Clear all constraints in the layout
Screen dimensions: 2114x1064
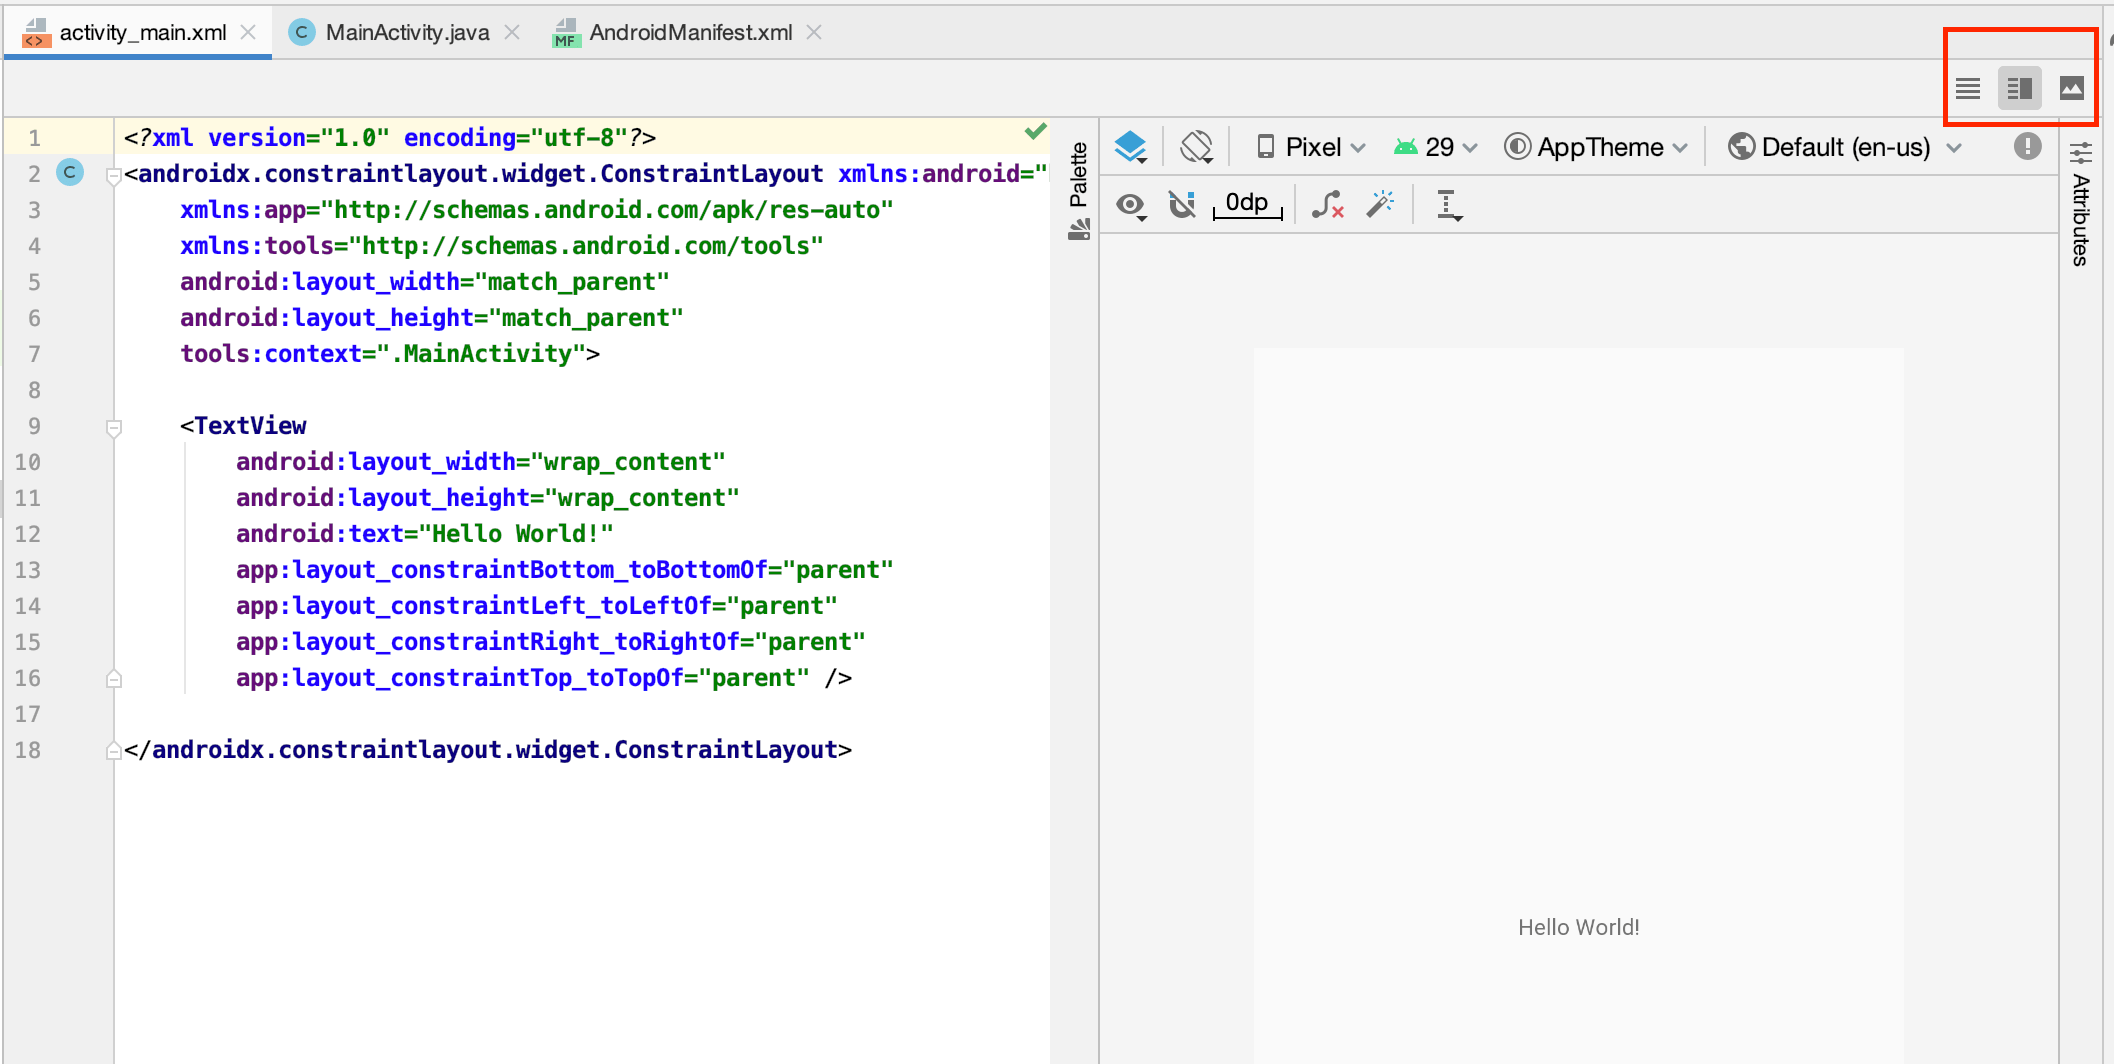[1328, 204]
